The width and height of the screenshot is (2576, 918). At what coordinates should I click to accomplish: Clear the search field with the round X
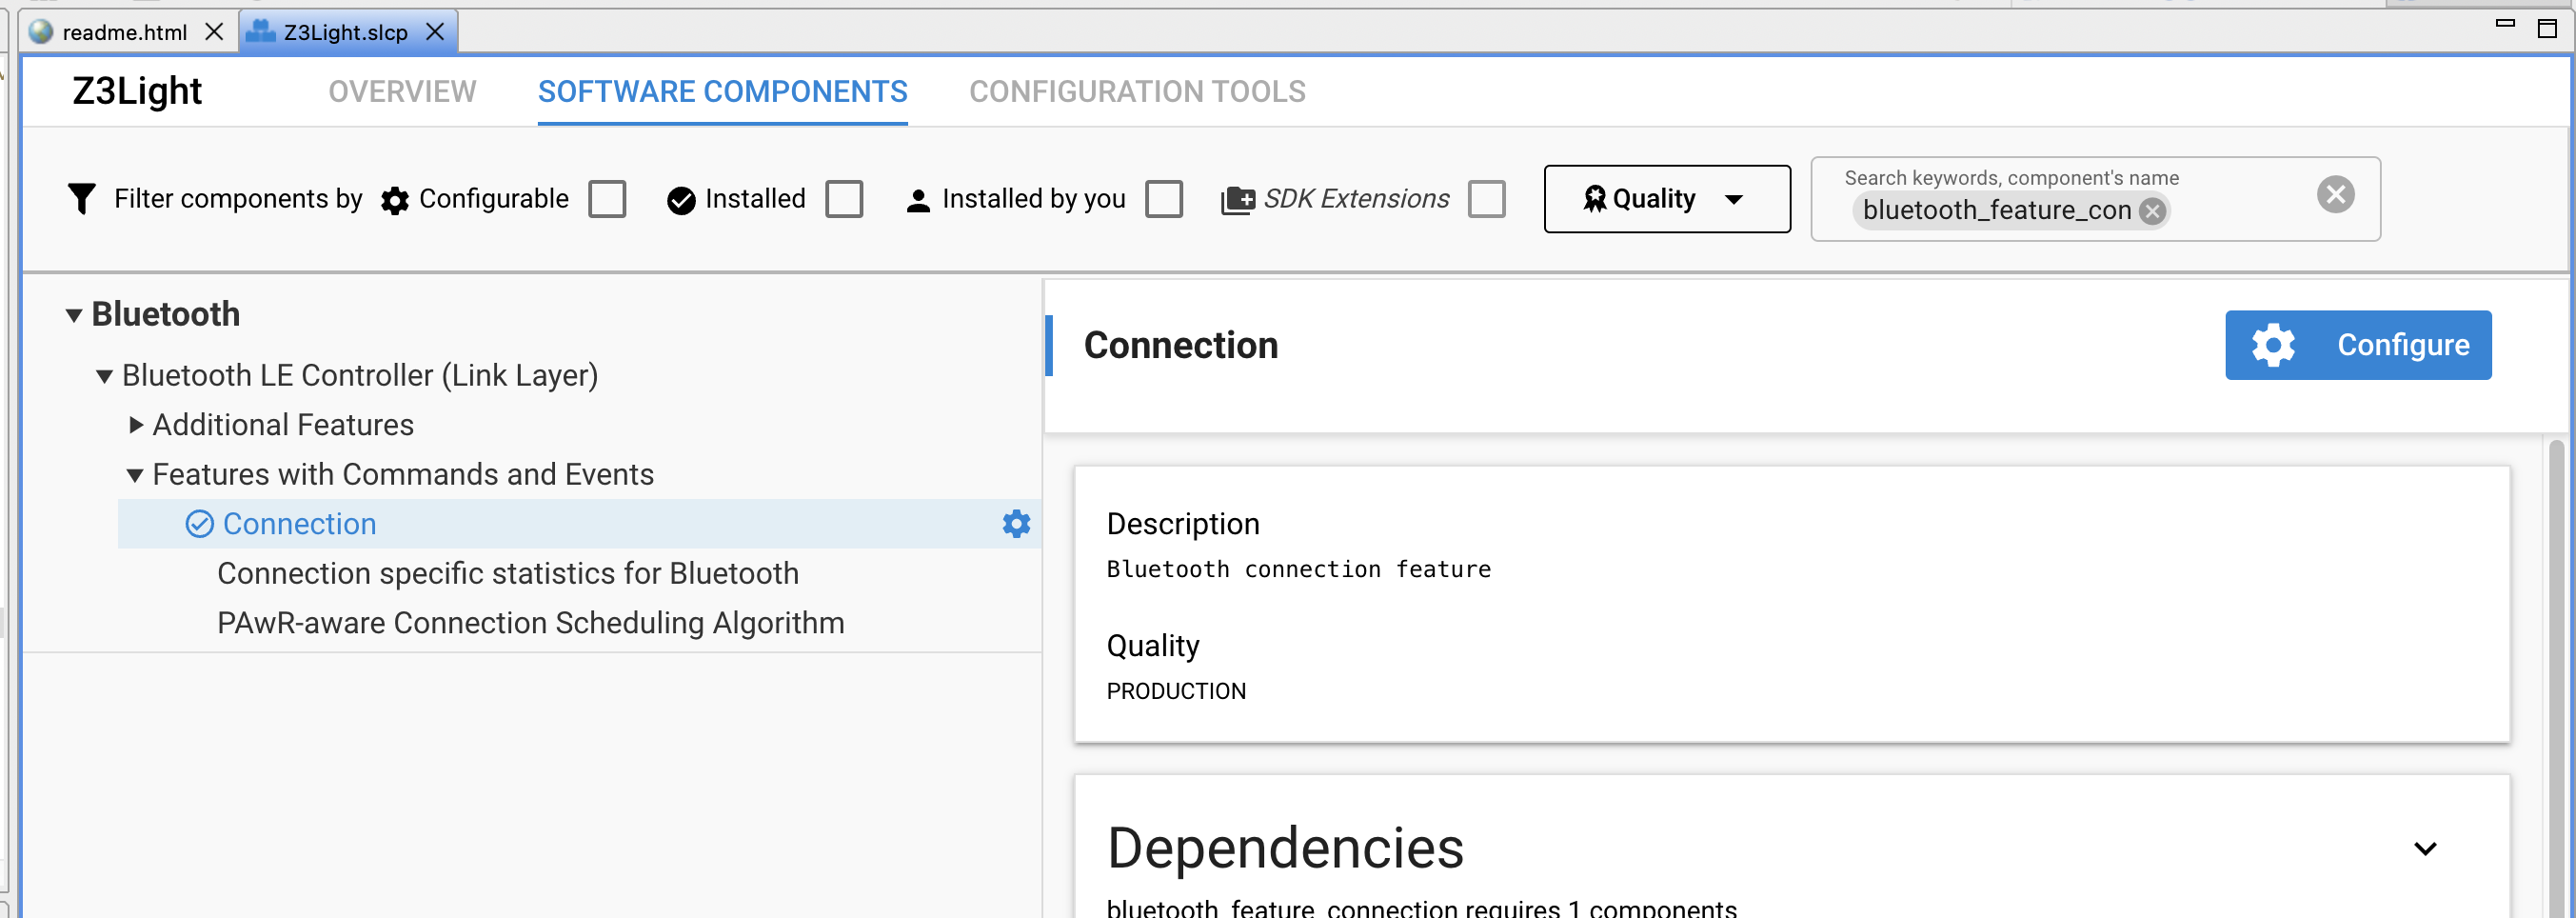coord(2335,194)
